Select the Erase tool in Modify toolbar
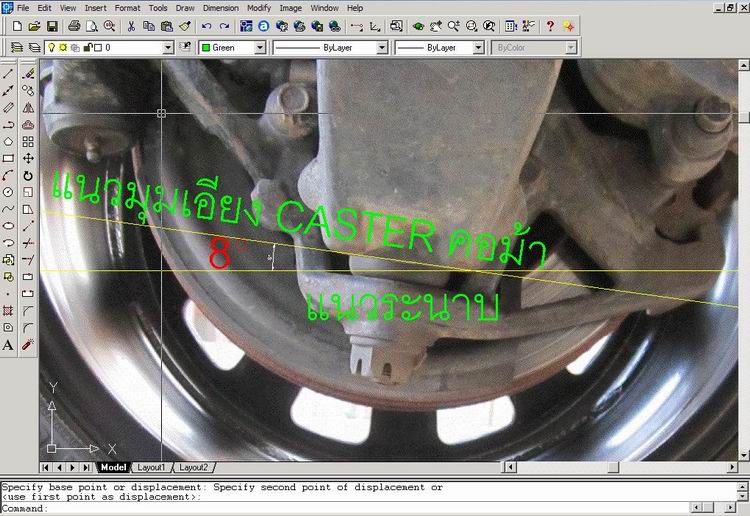 (x=28, y=73)
